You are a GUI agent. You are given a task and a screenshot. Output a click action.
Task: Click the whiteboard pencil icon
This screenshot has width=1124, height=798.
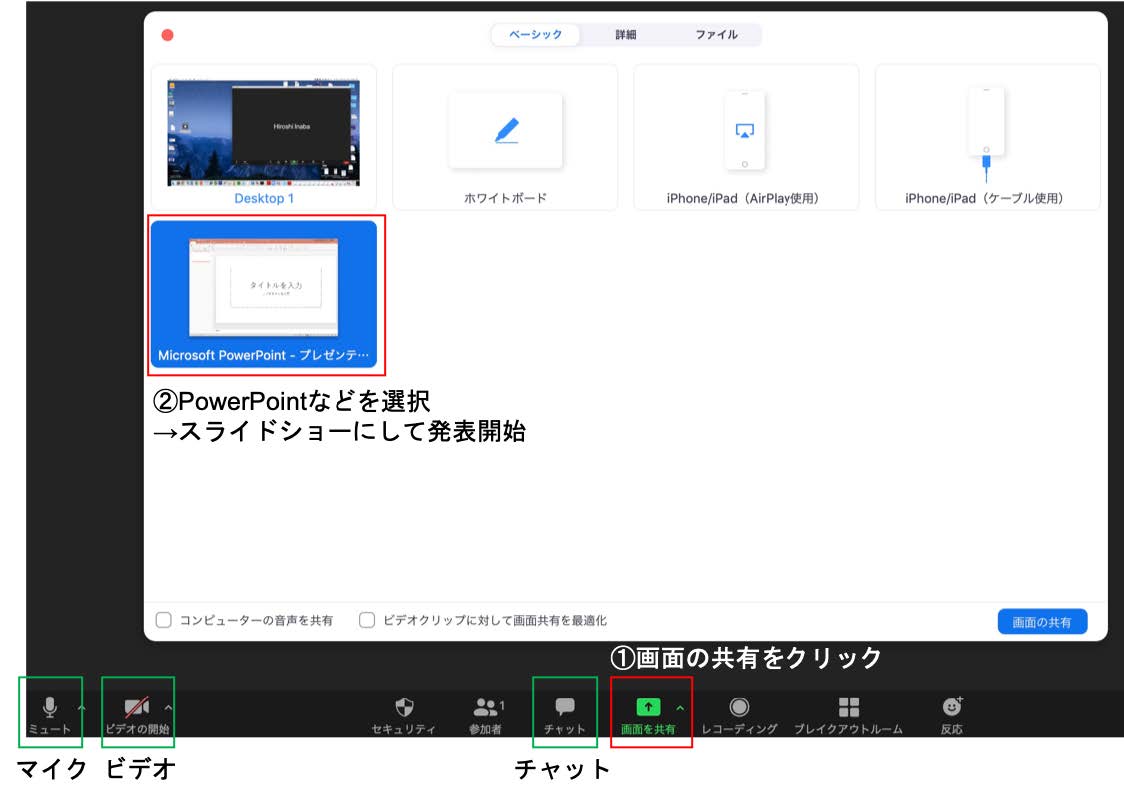pos(507,130)
